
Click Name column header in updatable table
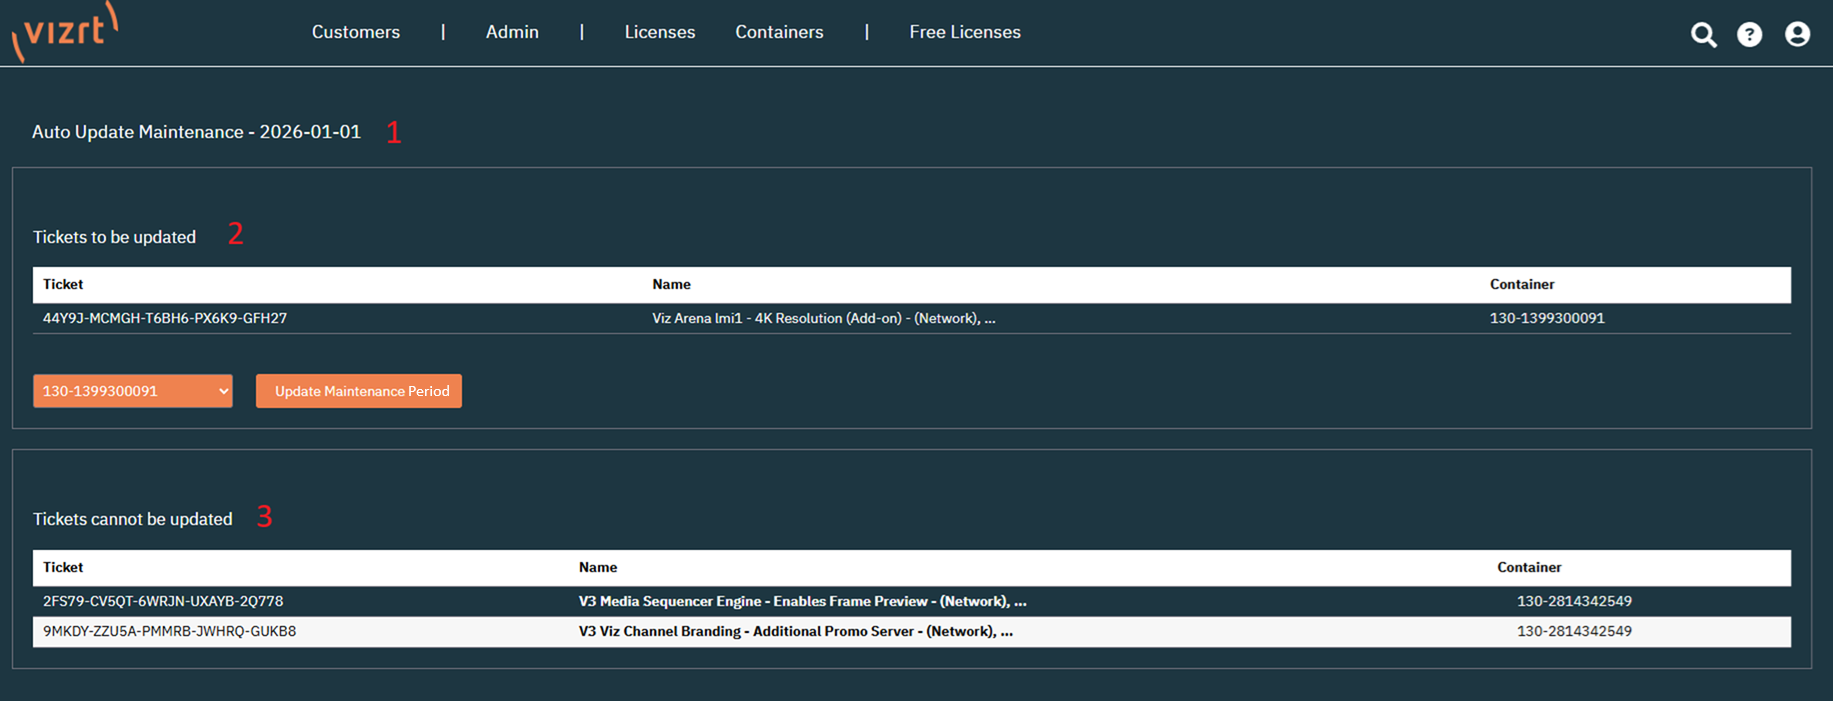[x=671, y=284]
